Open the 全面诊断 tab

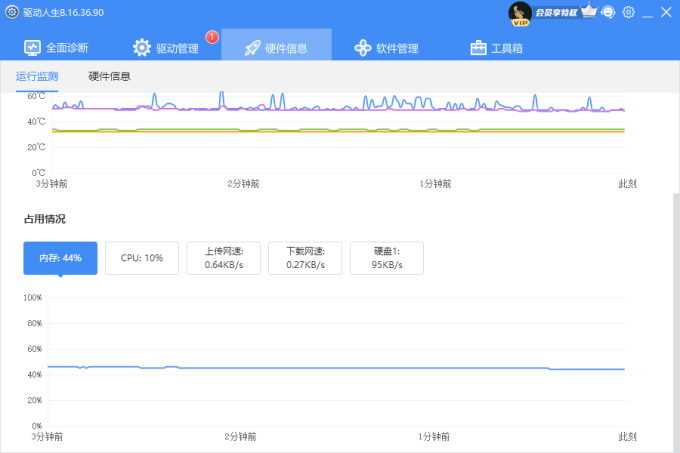(x=56, y=47)
